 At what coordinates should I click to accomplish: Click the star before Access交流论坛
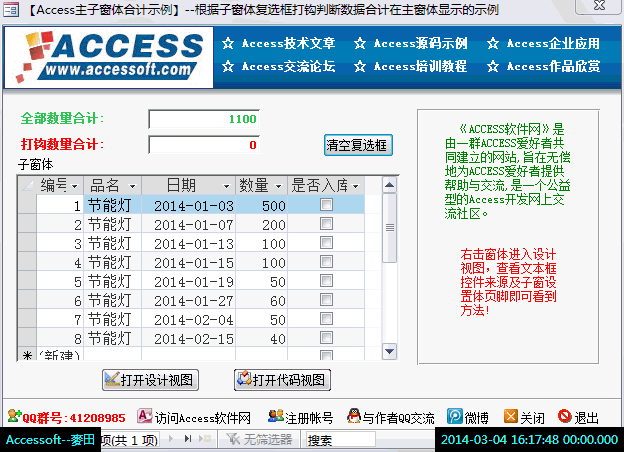[228, 66]
